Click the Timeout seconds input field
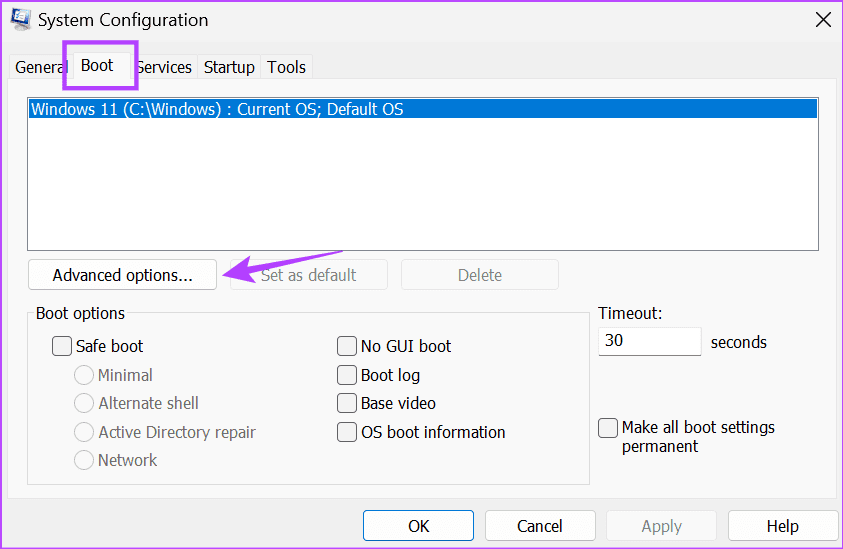The image size is (843, 549). [x=649, y=341]
